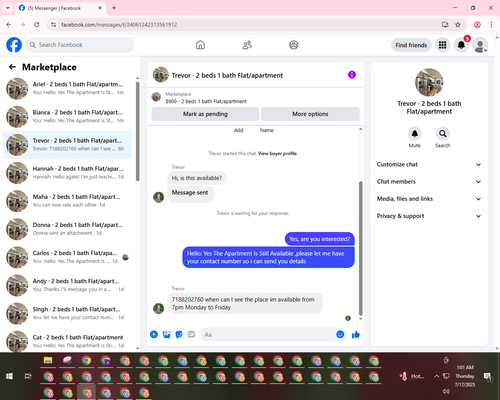
Task: Open the Task View taskbar icon
Action: 28,376
